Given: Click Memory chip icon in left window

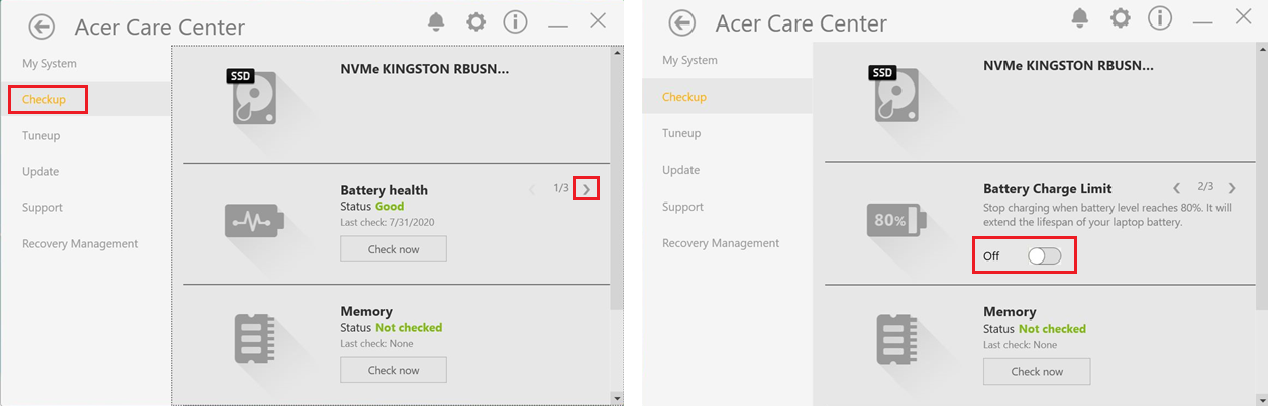Looking at the screenshot, I should tap(251, 338).
